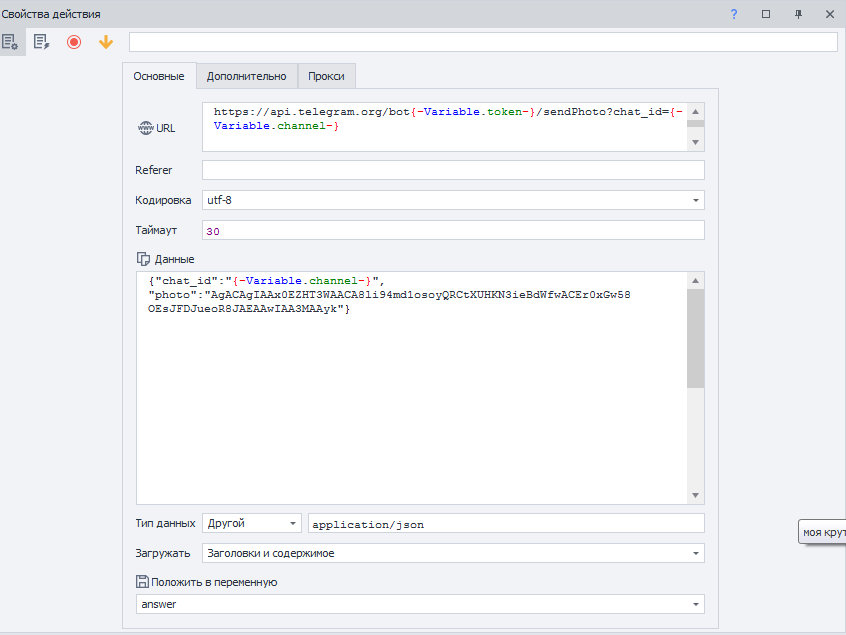Click the Данные text area scrollbar down arrow
The image size is (846, 635).
tap(695, 496)
